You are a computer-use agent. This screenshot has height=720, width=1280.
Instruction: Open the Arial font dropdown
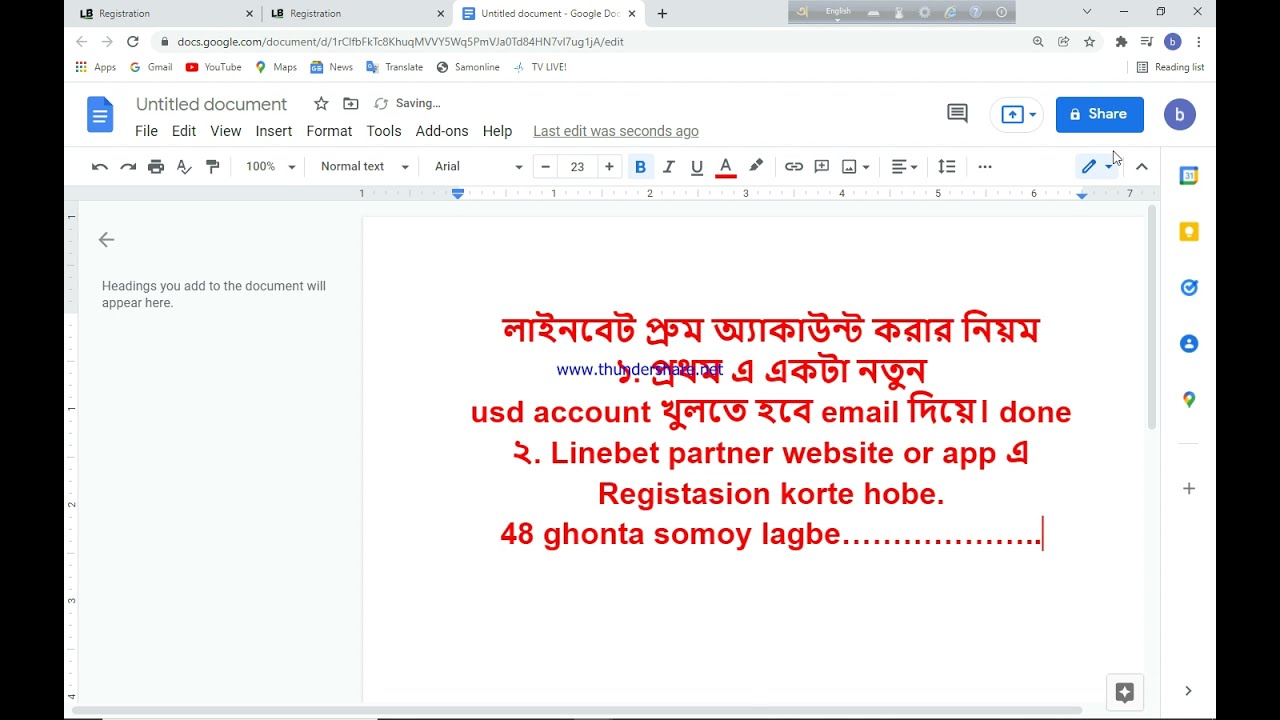coord(478,167)
